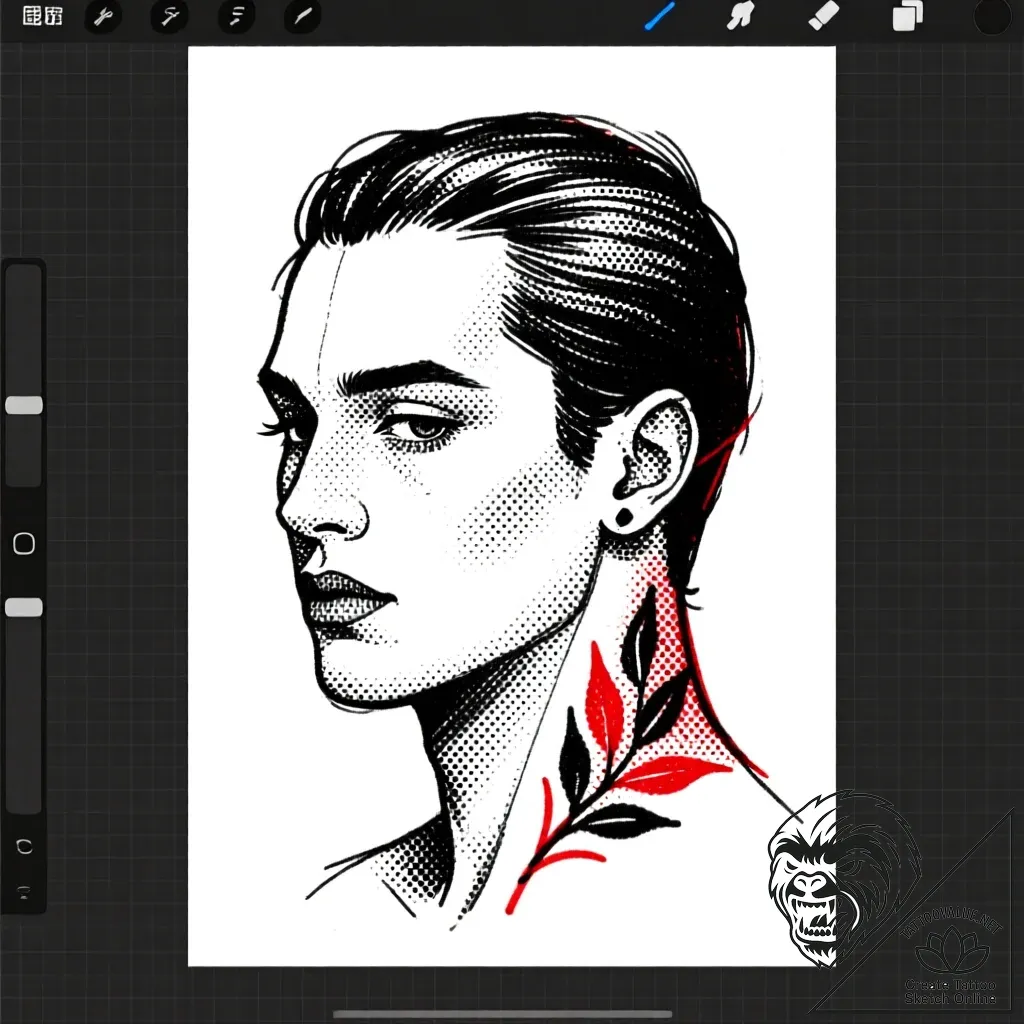The height and width of the screenshot is (1024, 1024).
Task: Click the brush opacity slider handle
Action: (24, 607)
